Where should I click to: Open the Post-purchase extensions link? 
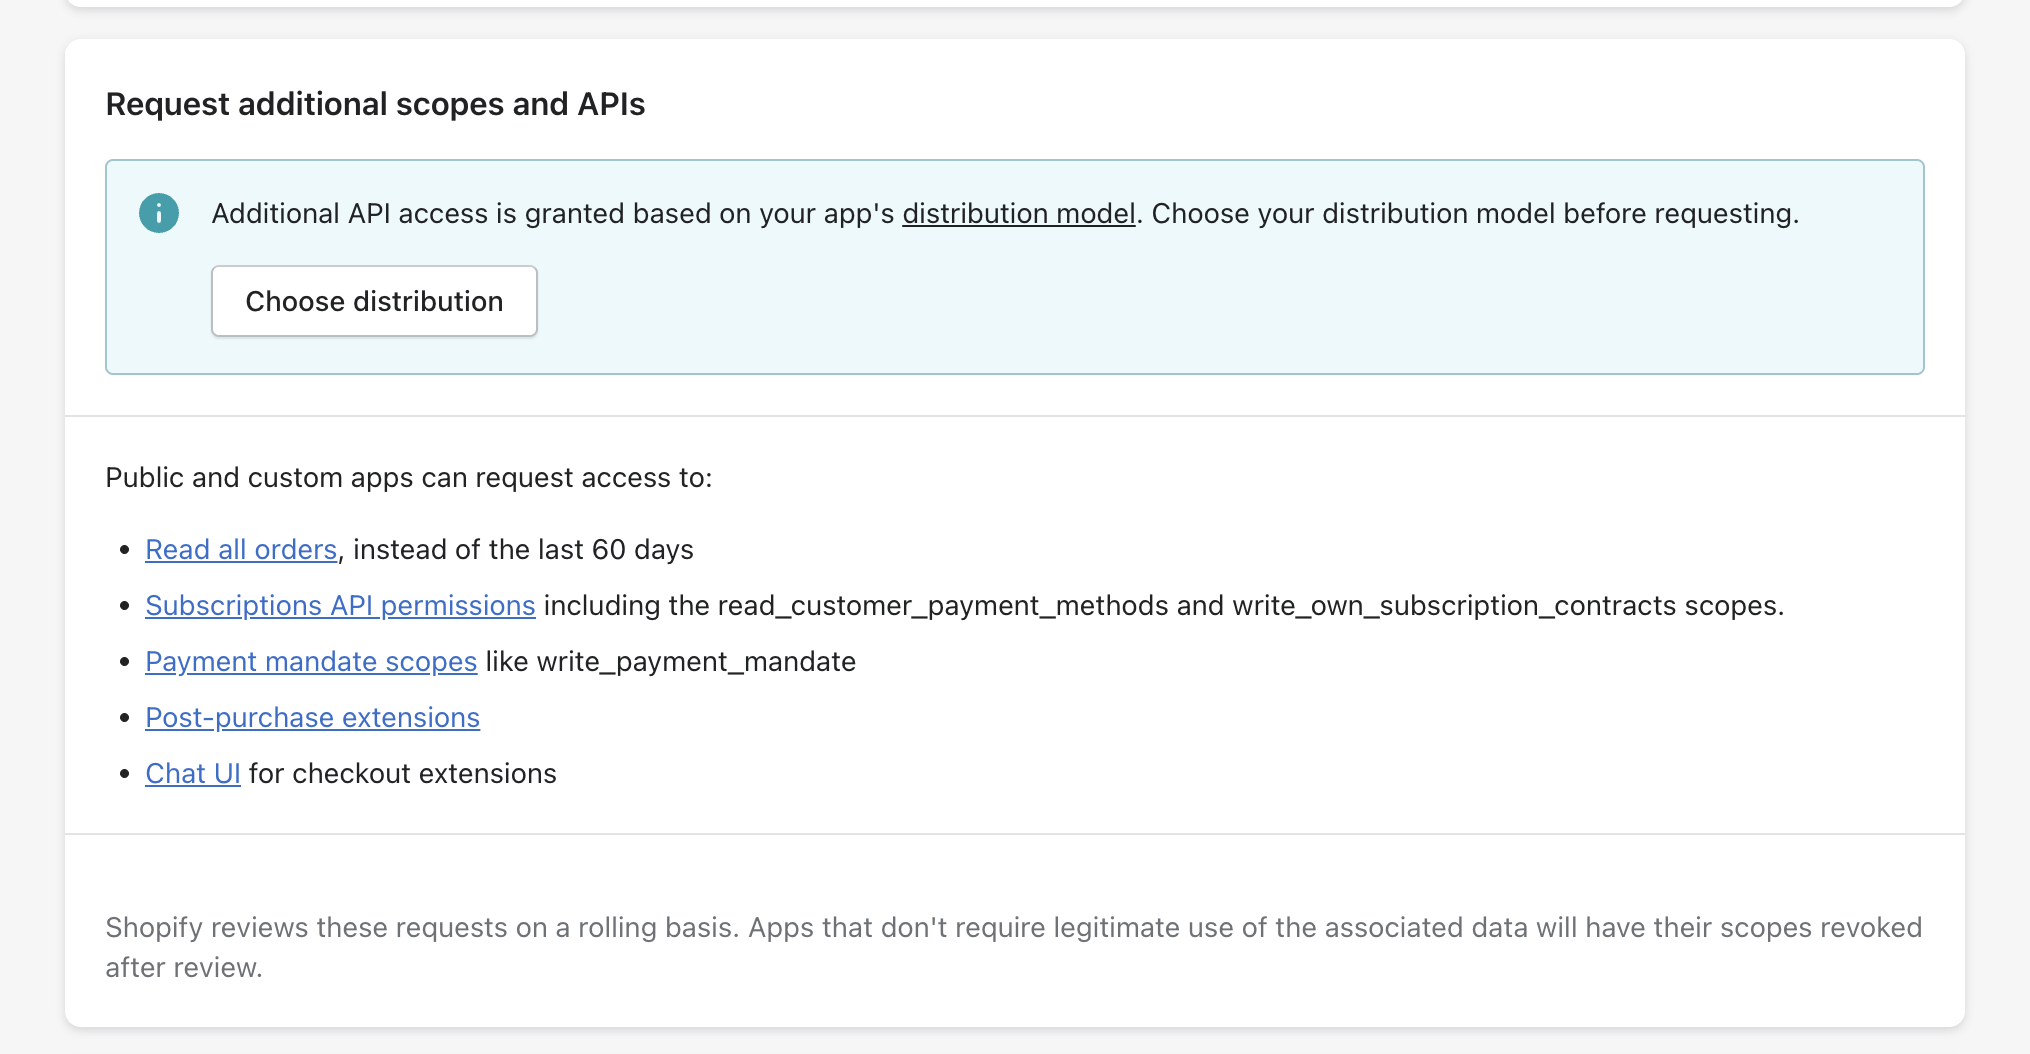tap(312, 717)
